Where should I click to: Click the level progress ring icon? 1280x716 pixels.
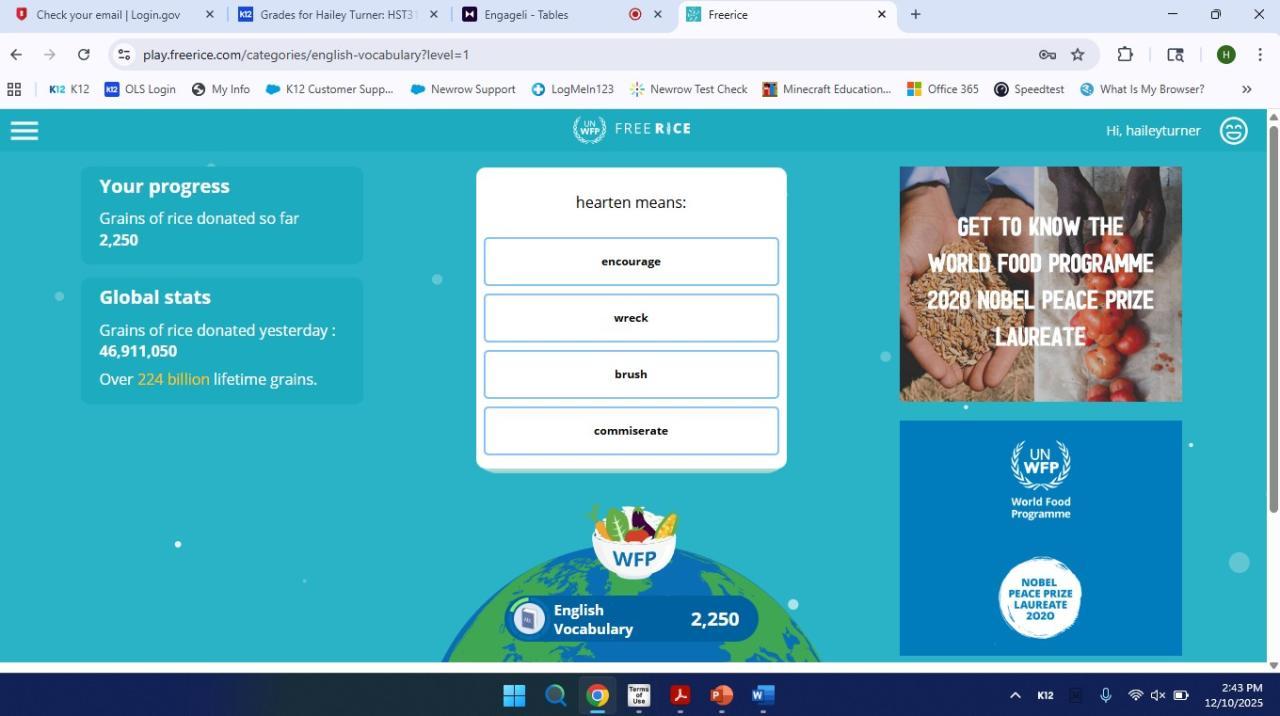click(x=528, y=619)
